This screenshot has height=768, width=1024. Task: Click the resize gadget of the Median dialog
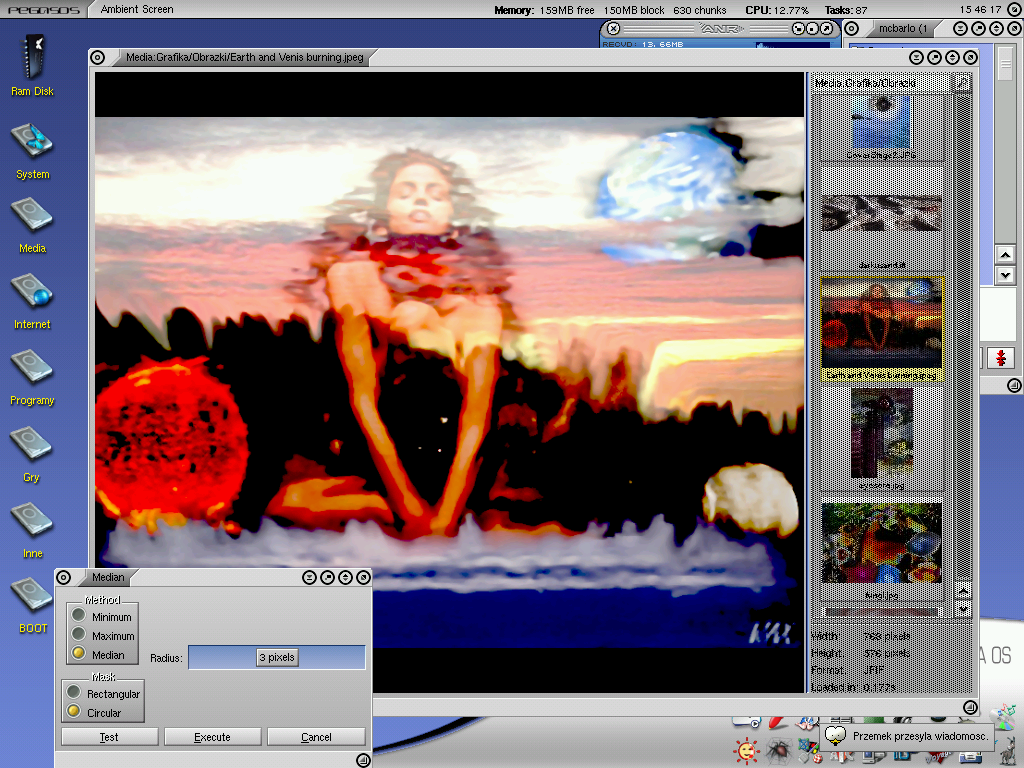363,760
